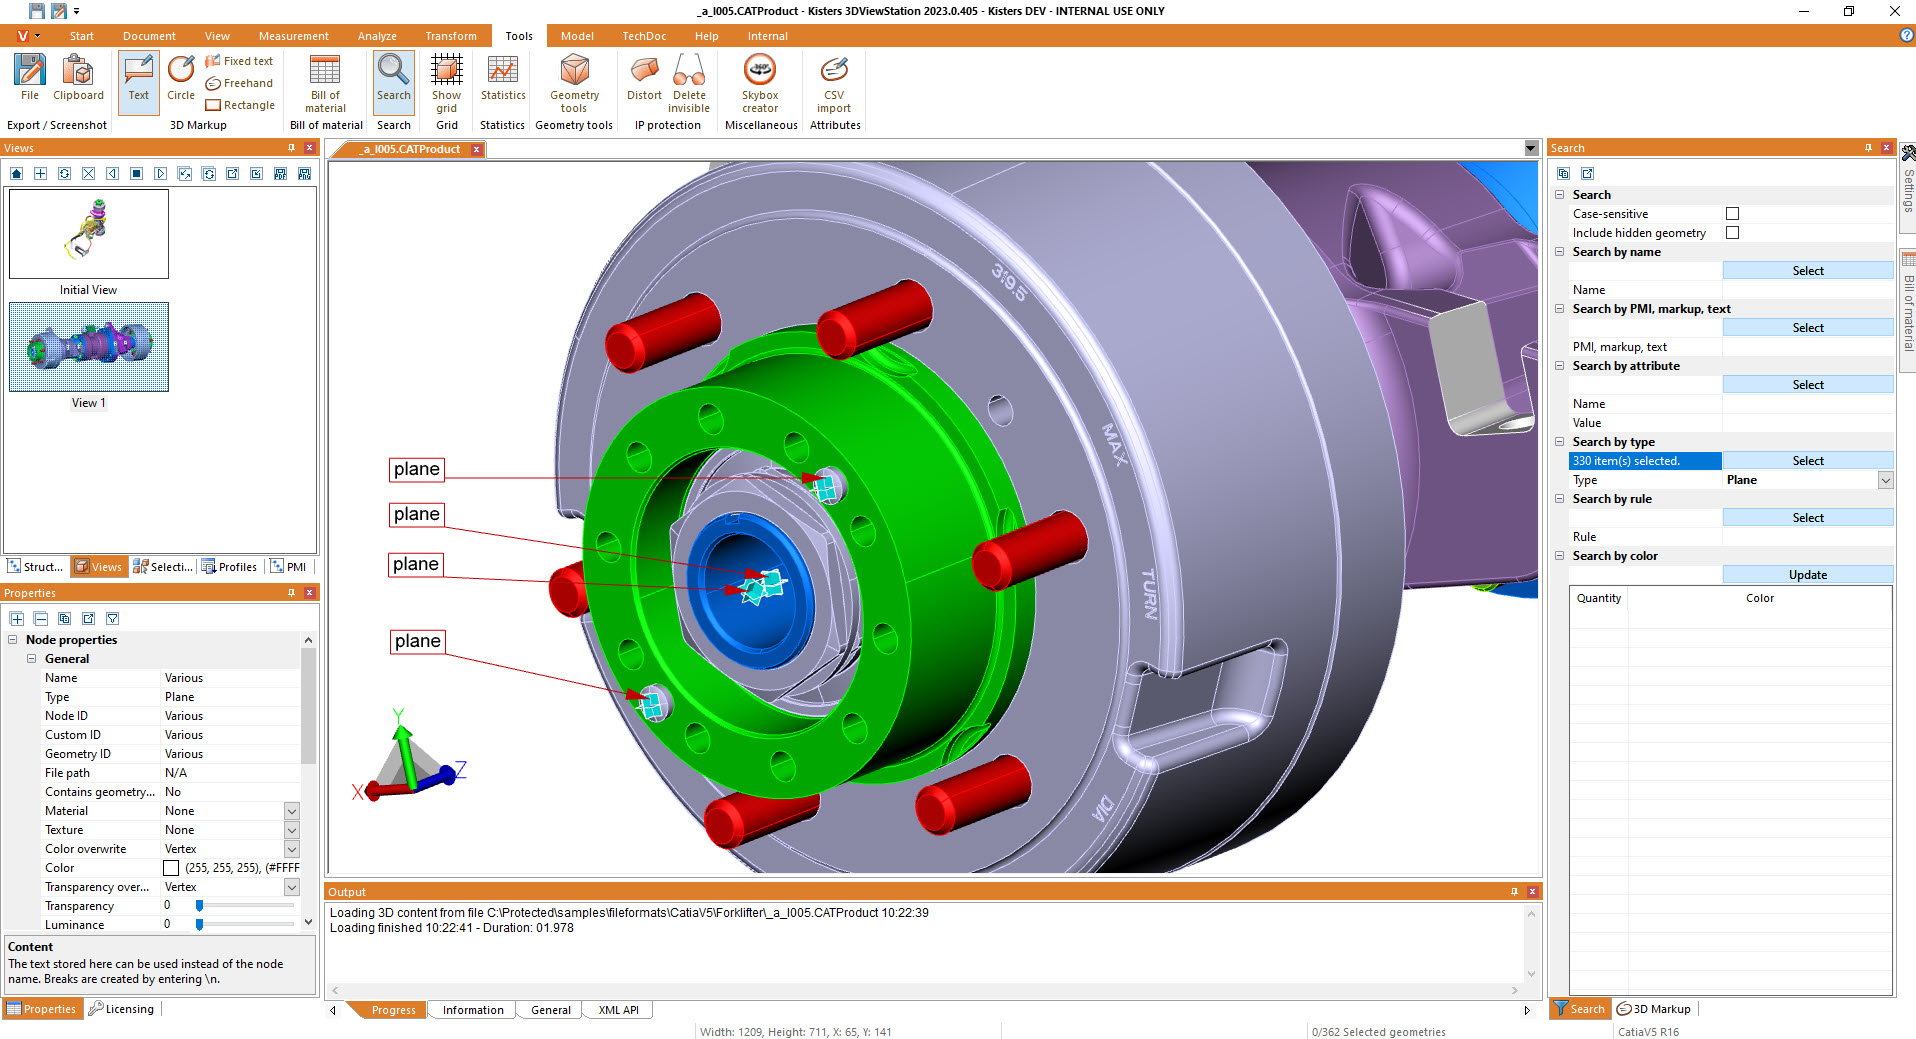Click Select under Search by PMI, markup, text
The height and width of the screenshot is (1039, 1916).
click(x=1807, y=328)
